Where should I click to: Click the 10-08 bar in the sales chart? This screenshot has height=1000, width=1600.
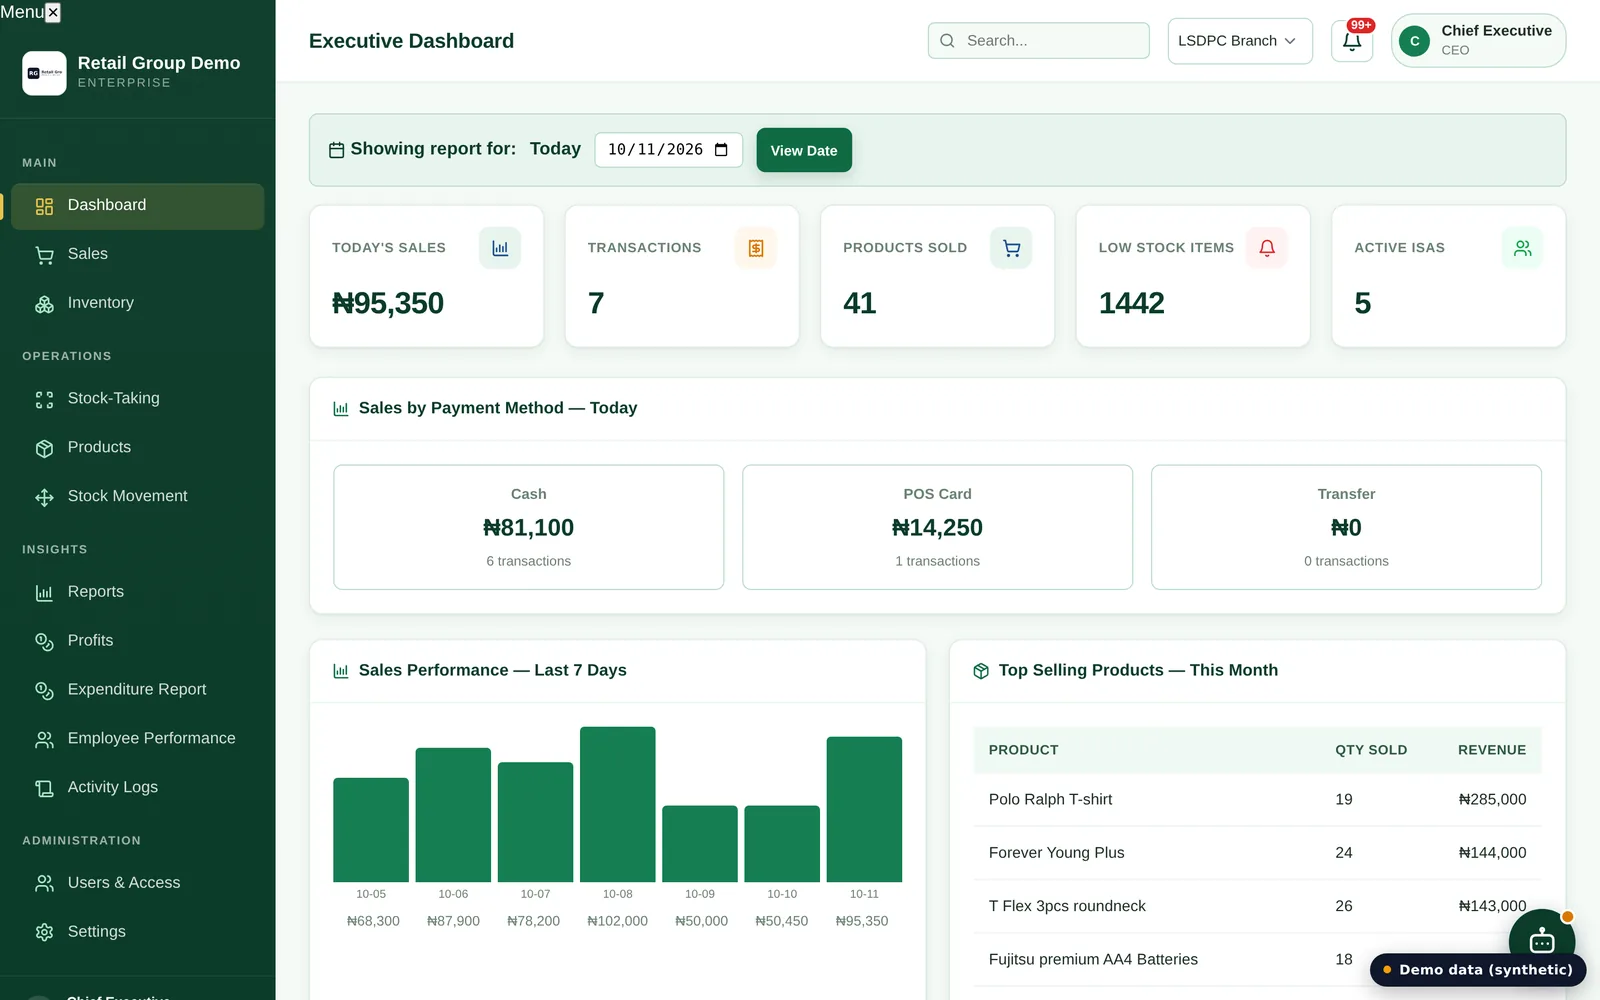[618, 804]
